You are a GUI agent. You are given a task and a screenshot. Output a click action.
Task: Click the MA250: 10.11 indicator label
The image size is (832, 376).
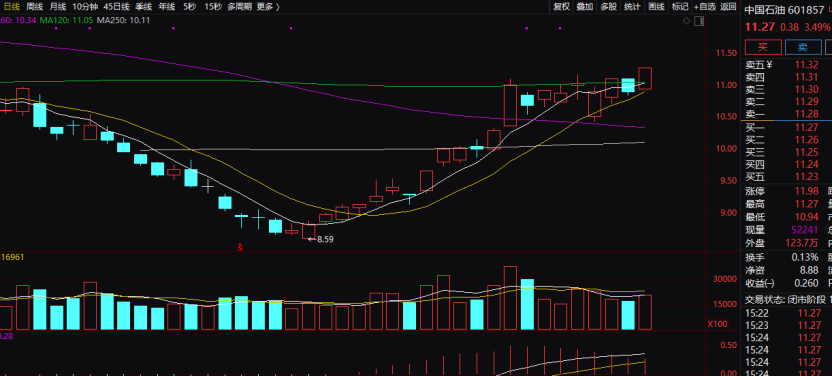124,20
